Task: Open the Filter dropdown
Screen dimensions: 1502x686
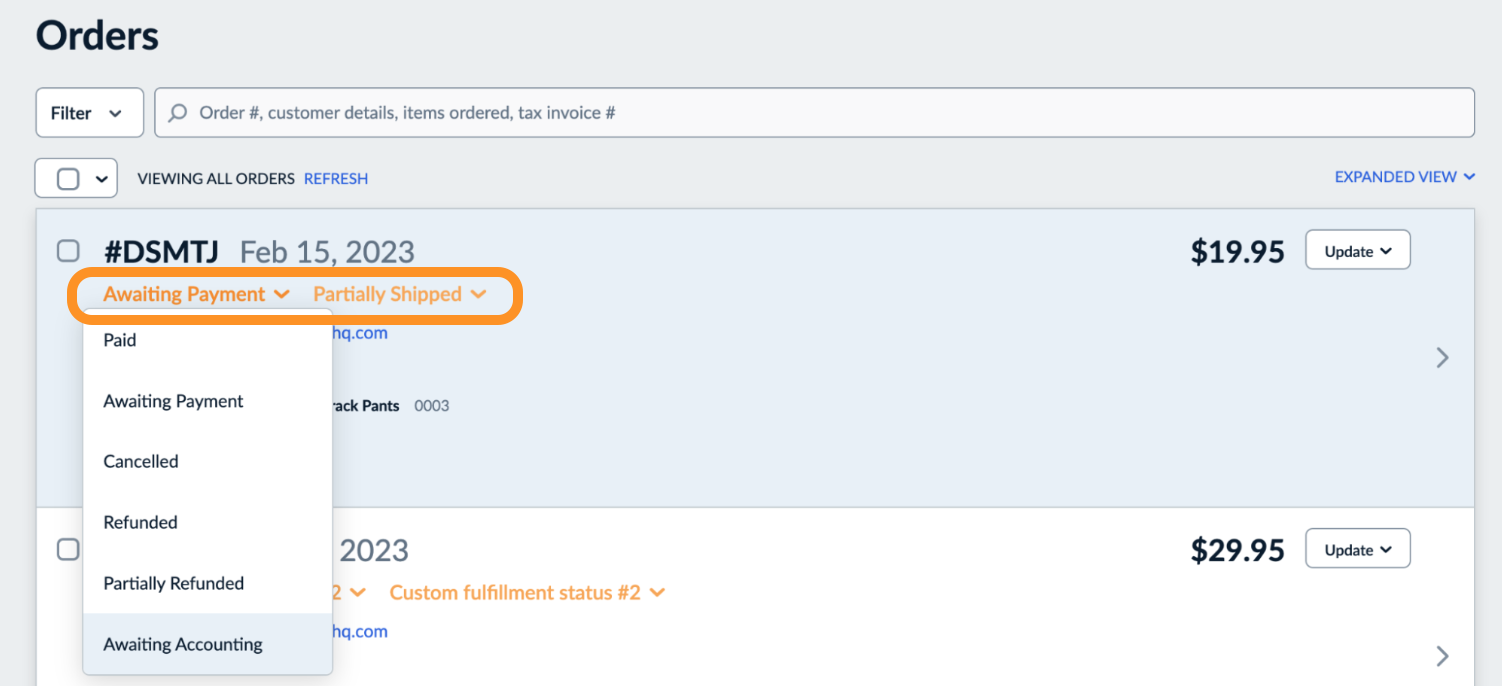Action: pos(89,113)
